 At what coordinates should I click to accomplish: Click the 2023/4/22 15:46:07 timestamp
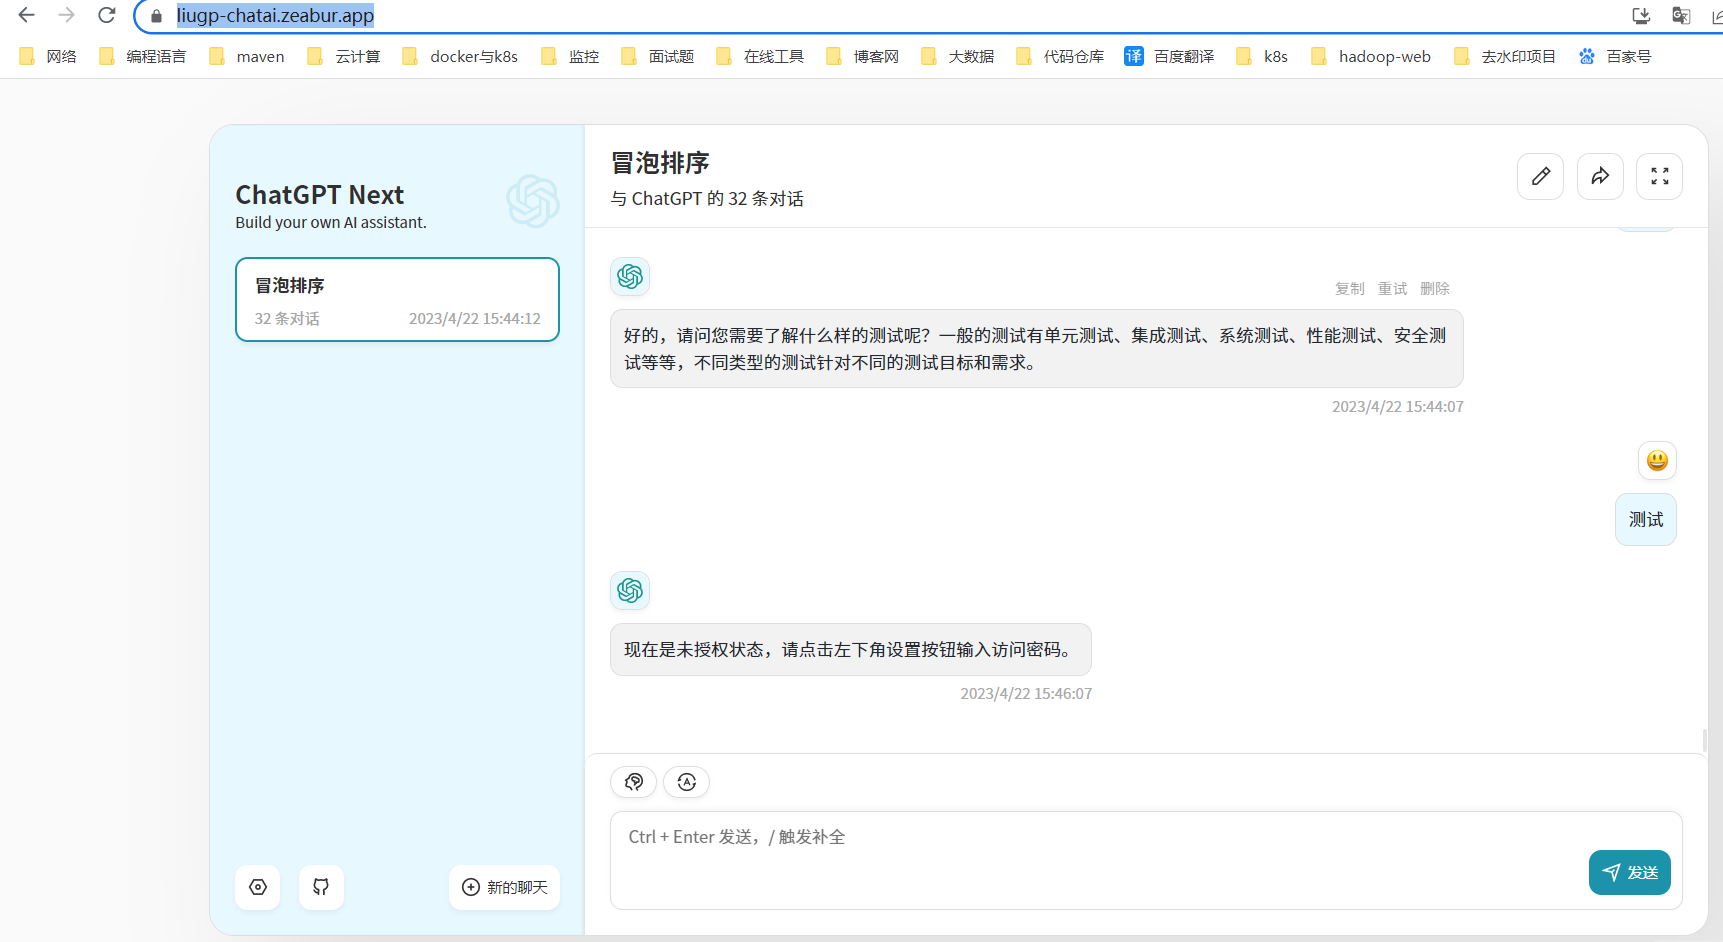coord(1026,694)
